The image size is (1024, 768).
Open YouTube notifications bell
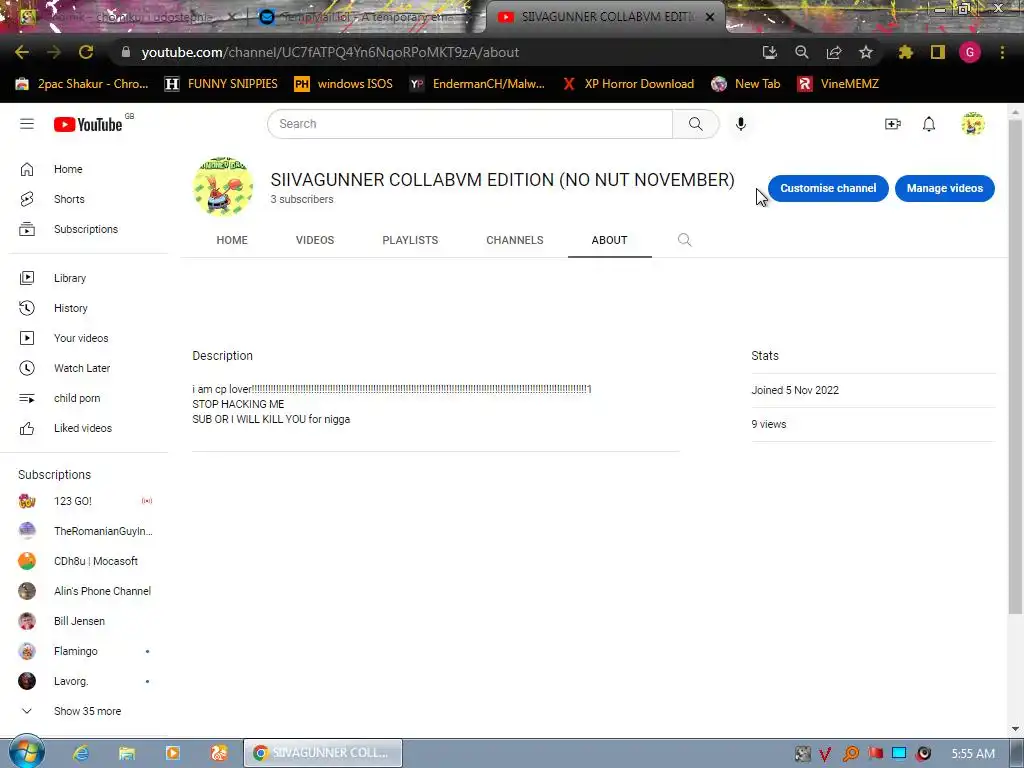pos(929,123)
